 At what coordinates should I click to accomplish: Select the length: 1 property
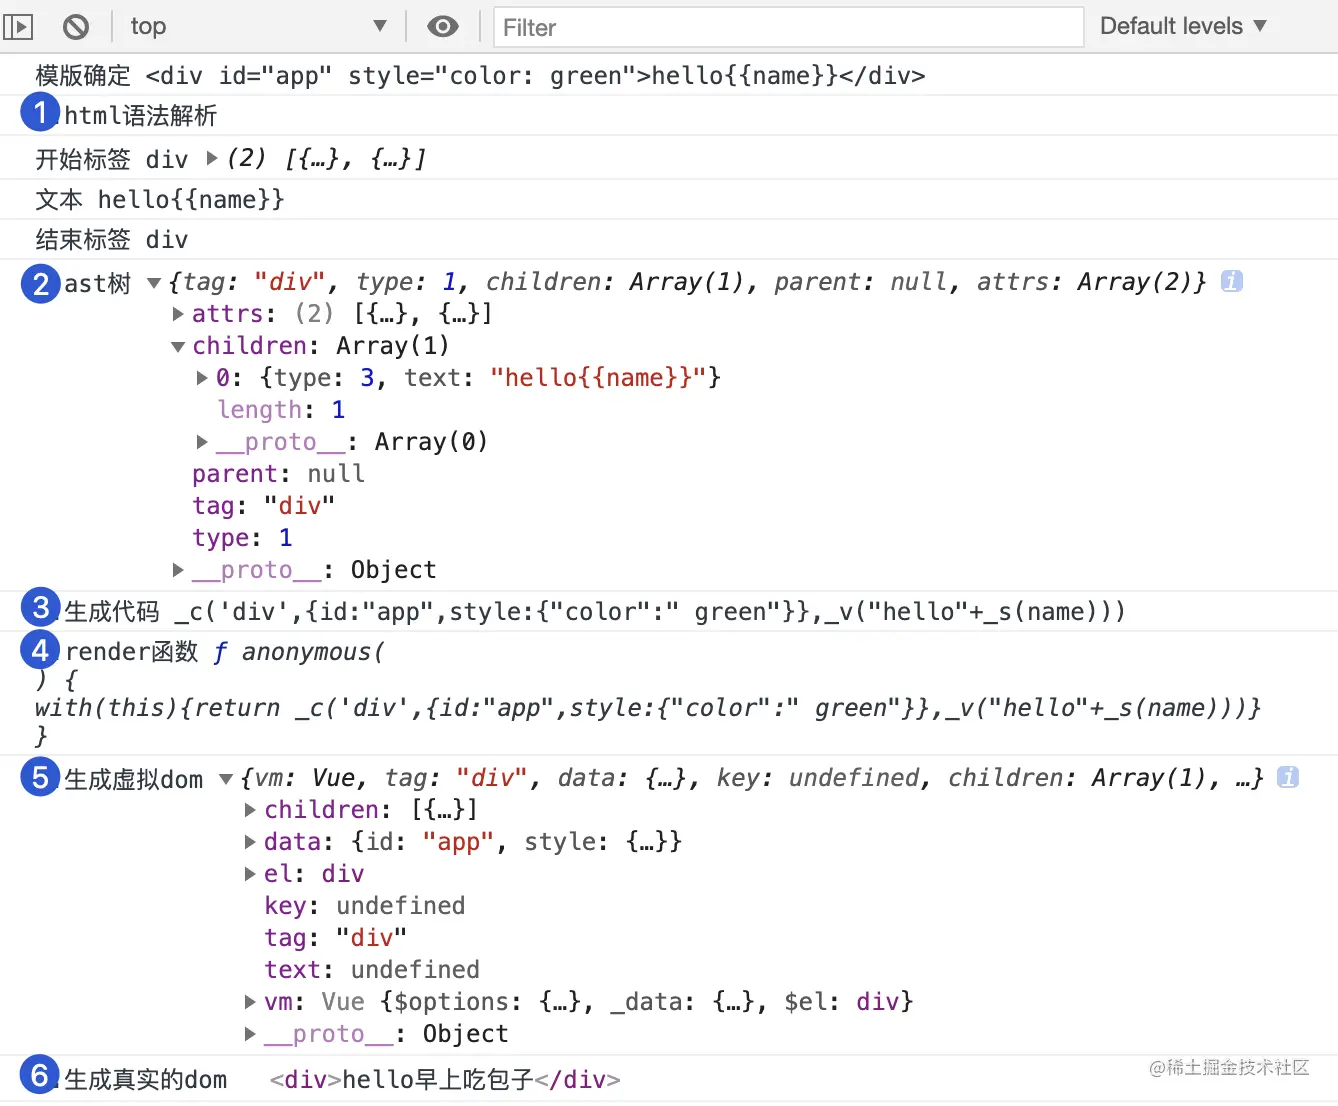(x=281, y=410)
